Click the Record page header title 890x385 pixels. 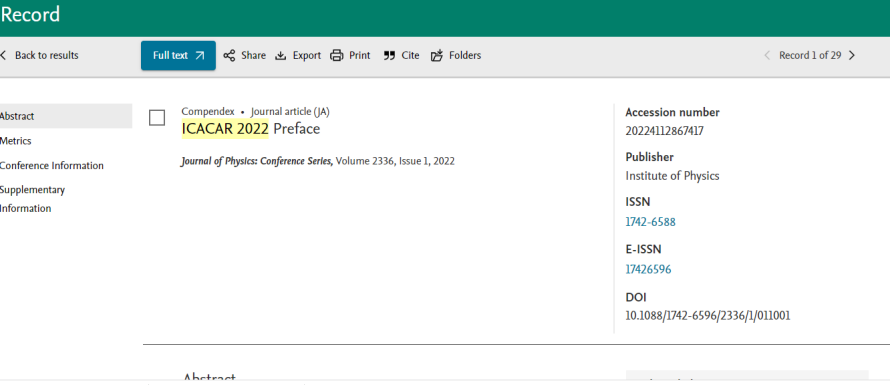[31, 15]
